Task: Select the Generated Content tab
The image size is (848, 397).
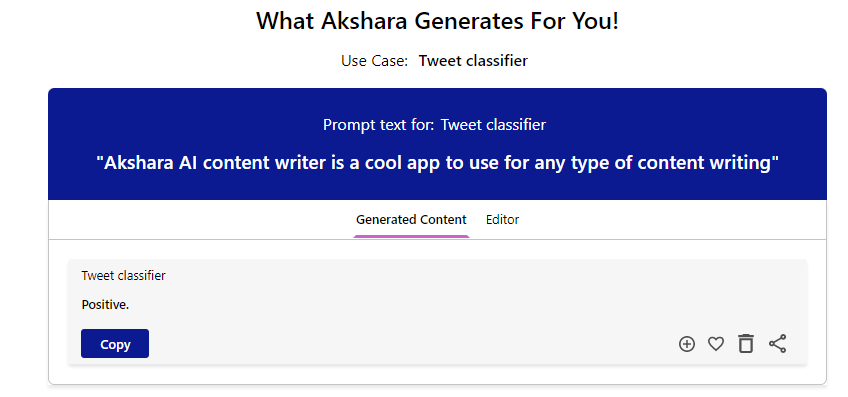Action: click(411, 220)
